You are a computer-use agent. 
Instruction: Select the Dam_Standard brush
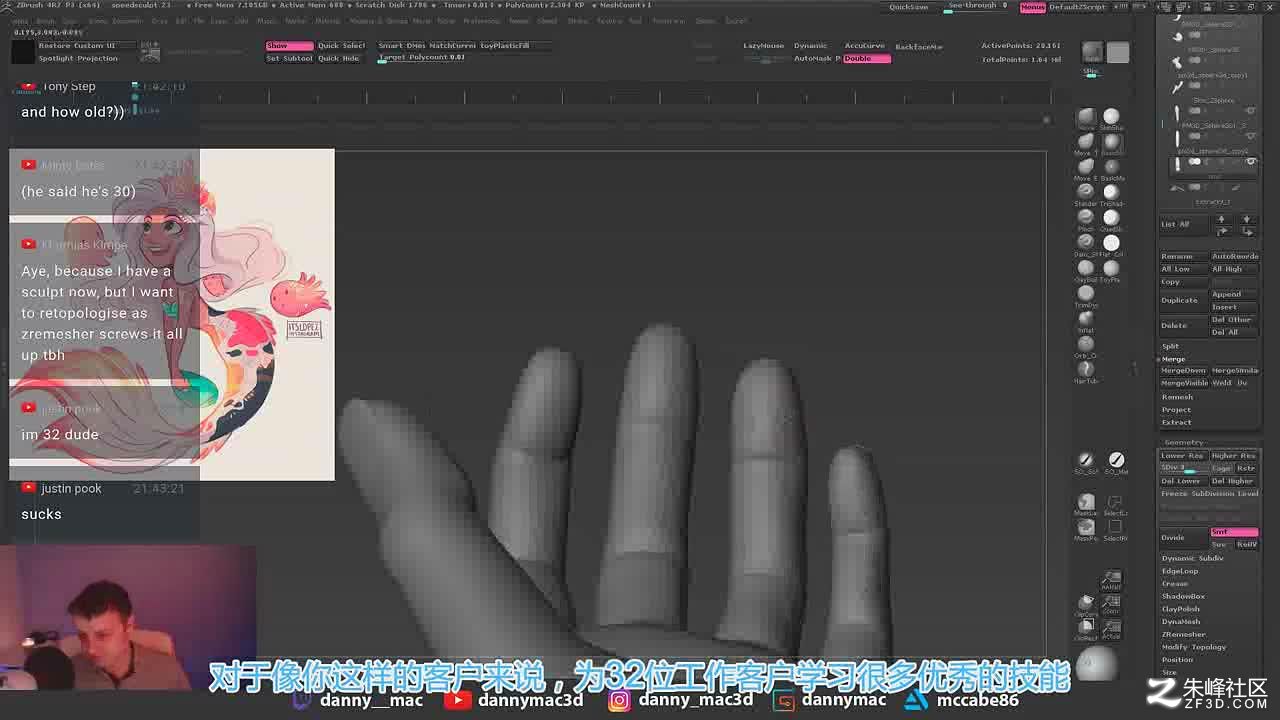point(1086,244)
